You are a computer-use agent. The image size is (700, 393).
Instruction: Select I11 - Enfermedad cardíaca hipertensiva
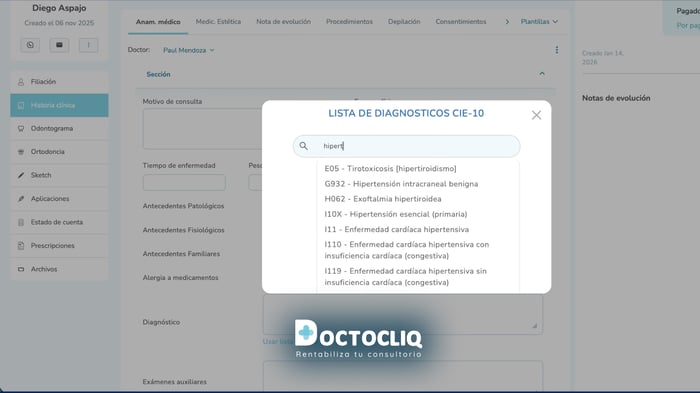point(396,230)
